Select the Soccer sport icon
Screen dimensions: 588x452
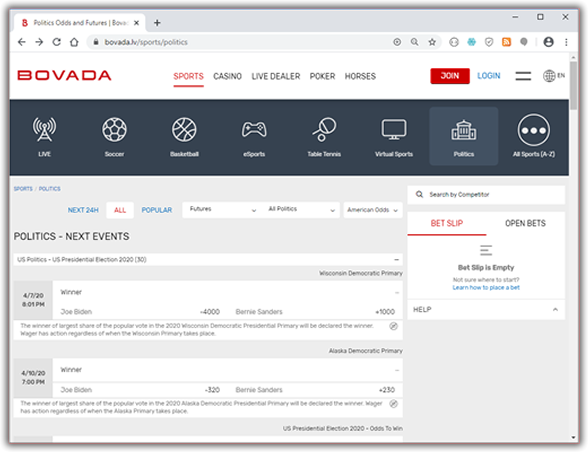click(114, 137)
